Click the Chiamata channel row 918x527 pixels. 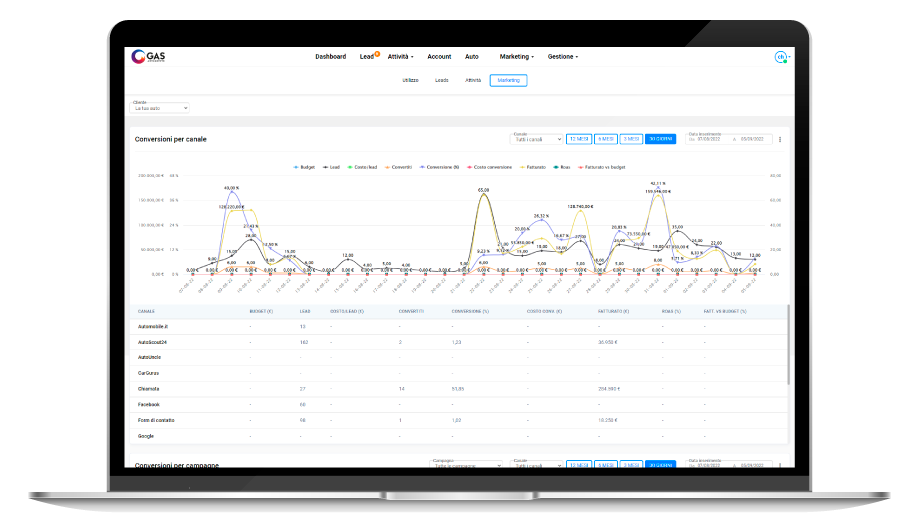coord(460,389)
